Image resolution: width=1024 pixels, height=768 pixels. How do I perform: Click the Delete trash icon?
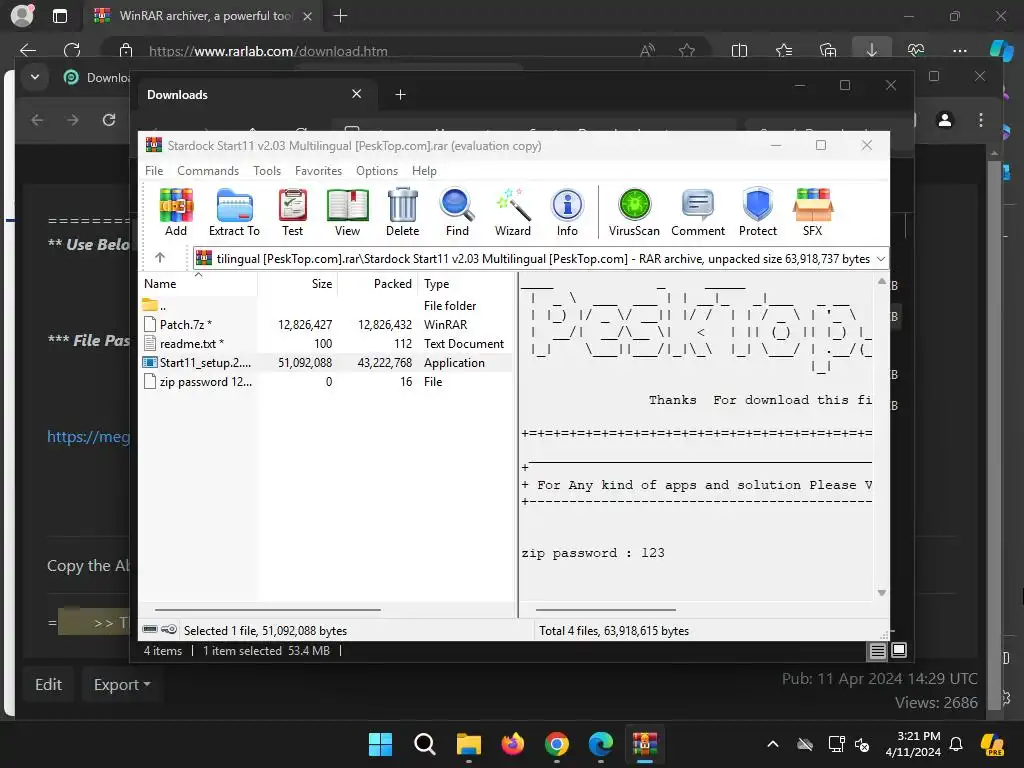(x=402, y=212)
